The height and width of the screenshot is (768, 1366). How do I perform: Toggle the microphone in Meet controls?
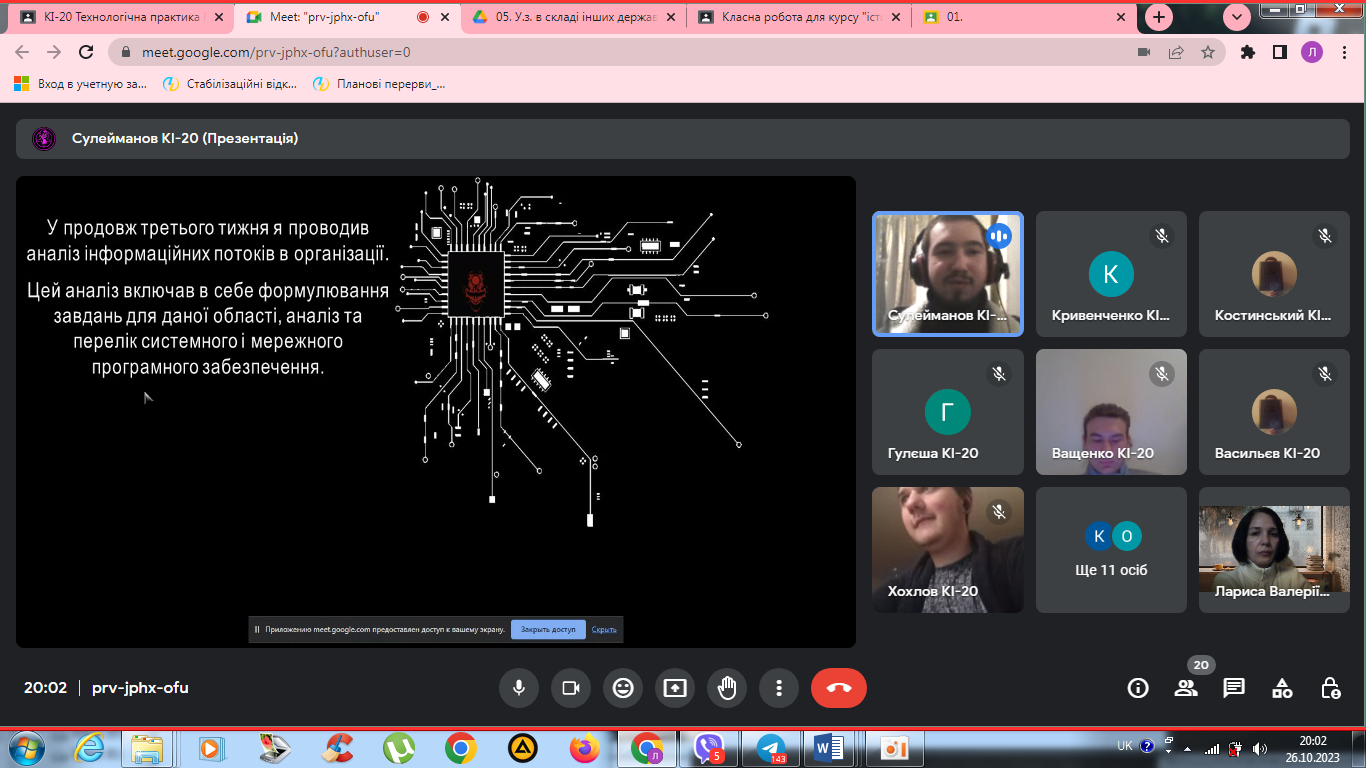click(519, 688)
